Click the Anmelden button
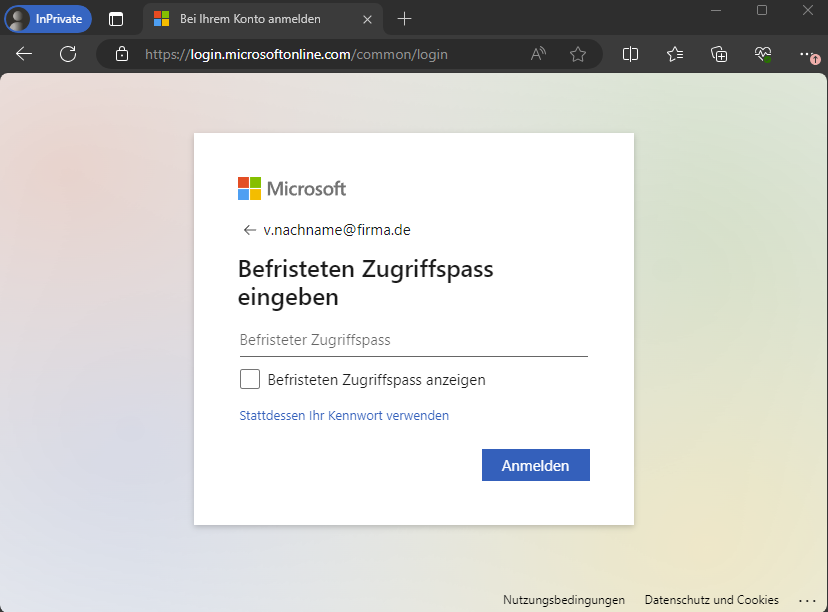This screenshot has width=828, height=612. coord(535,465)
